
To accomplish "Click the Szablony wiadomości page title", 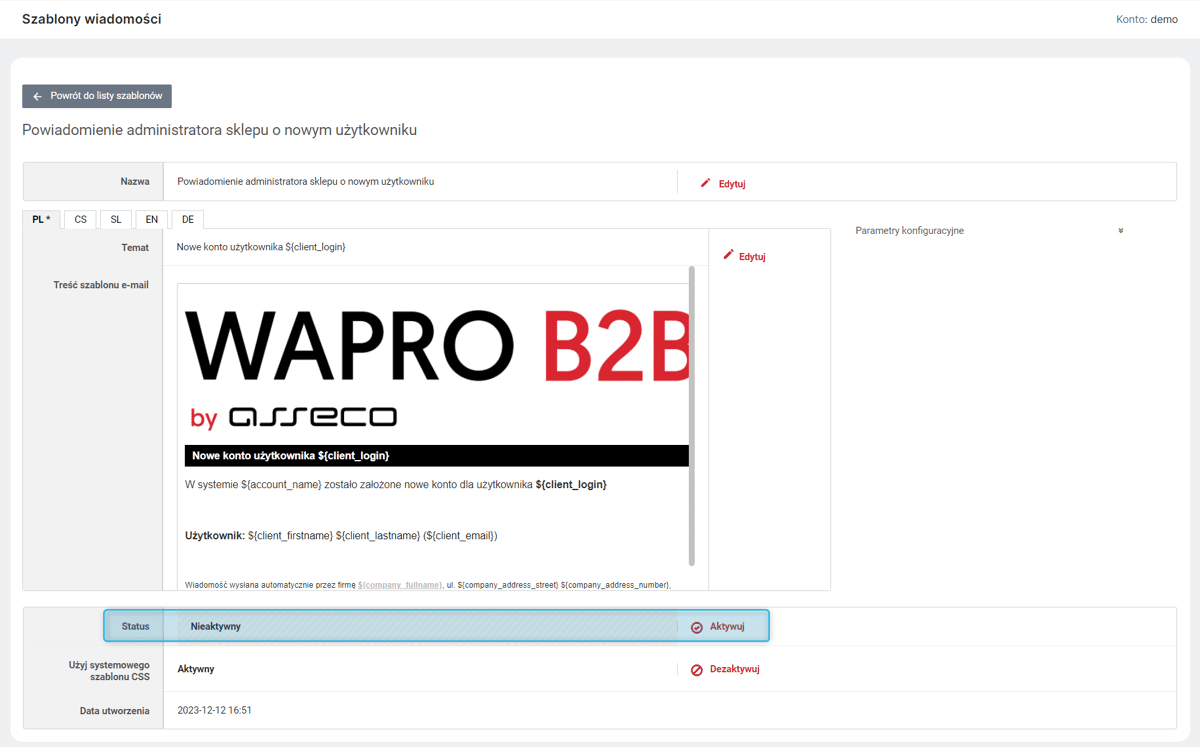I will (x=91, y=19).
